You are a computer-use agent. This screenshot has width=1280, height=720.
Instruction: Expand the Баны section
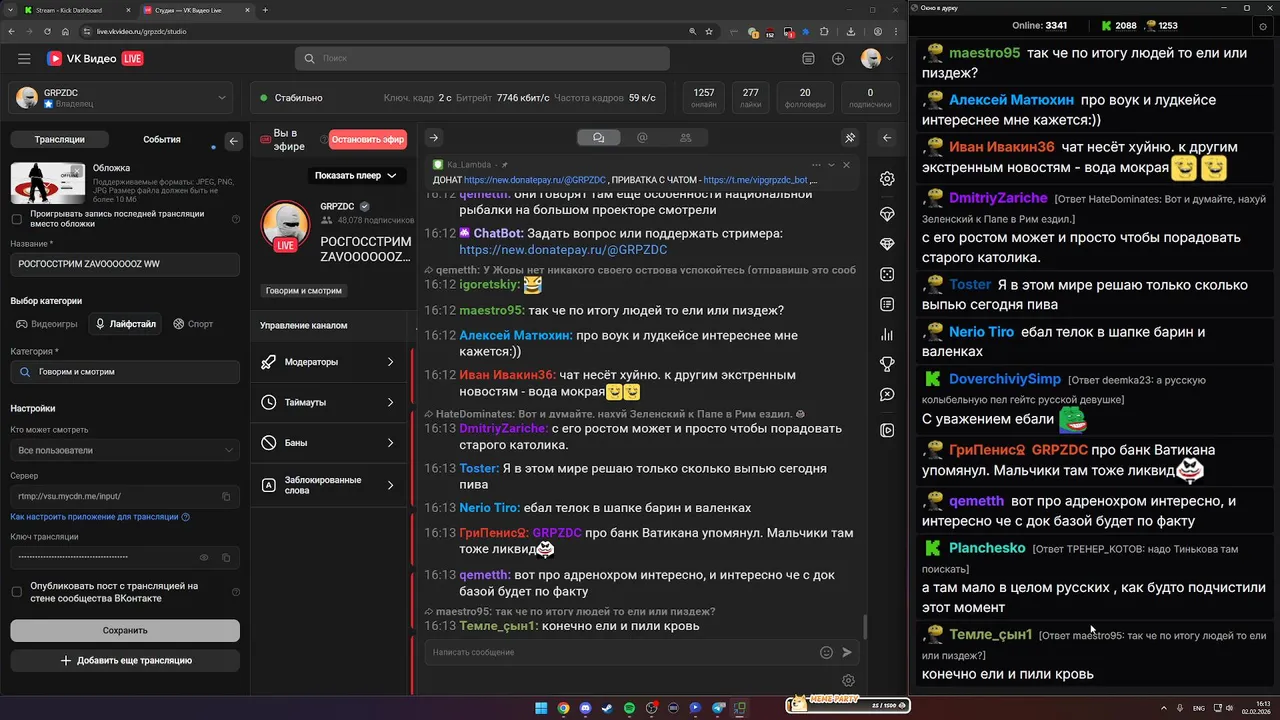pos(329,442)
